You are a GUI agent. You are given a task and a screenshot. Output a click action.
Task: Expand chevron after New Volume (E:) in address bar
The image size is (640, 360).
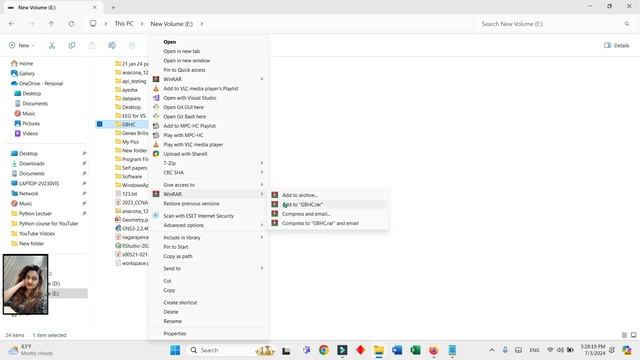[202, 24]
